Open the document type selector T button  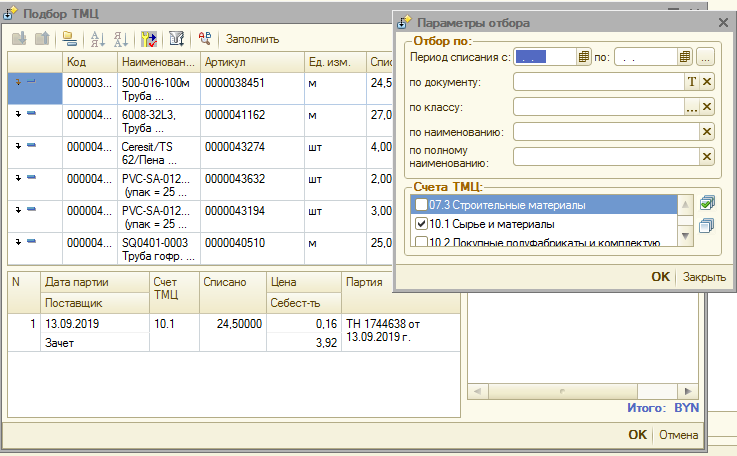pyautogui.click(x=691, y=82)
